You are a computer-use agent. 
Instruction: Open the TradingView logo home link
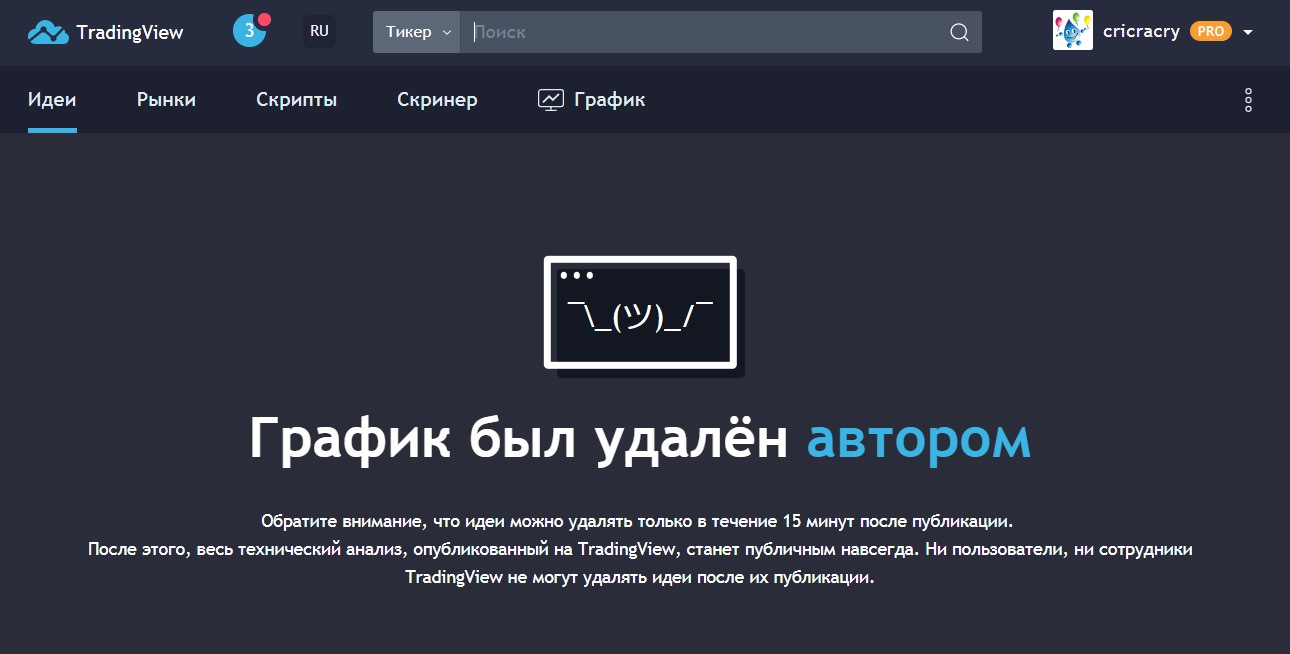[x=105, y=32]
